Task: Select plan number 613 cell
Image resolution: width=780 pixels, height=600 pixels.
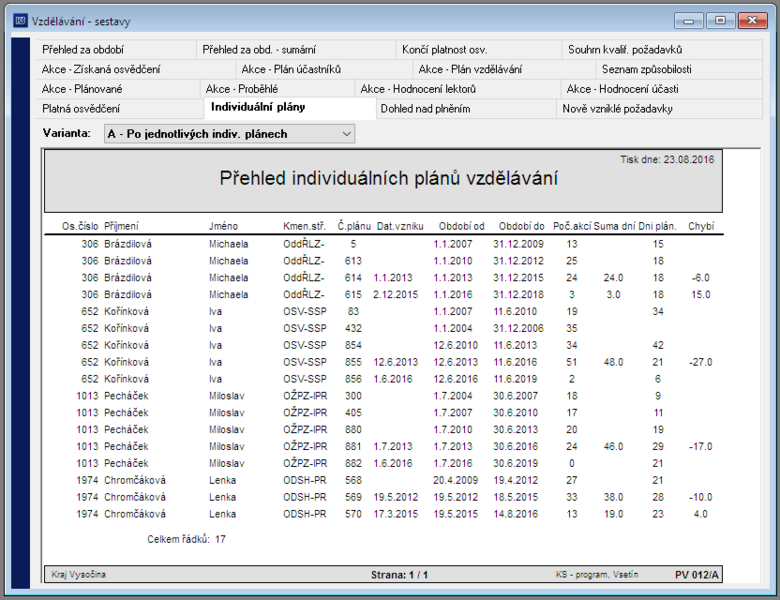Action: click(353, 261)
